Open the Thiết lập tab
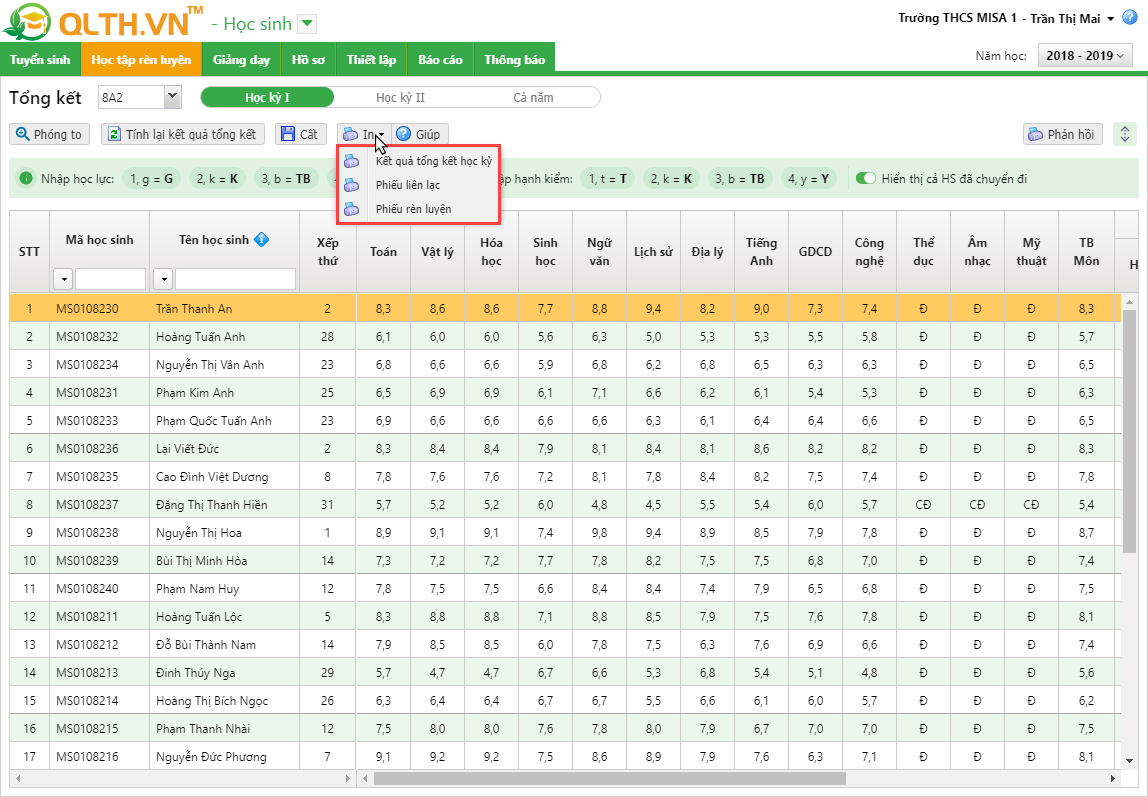1148x797 pixels. point(371,59)
